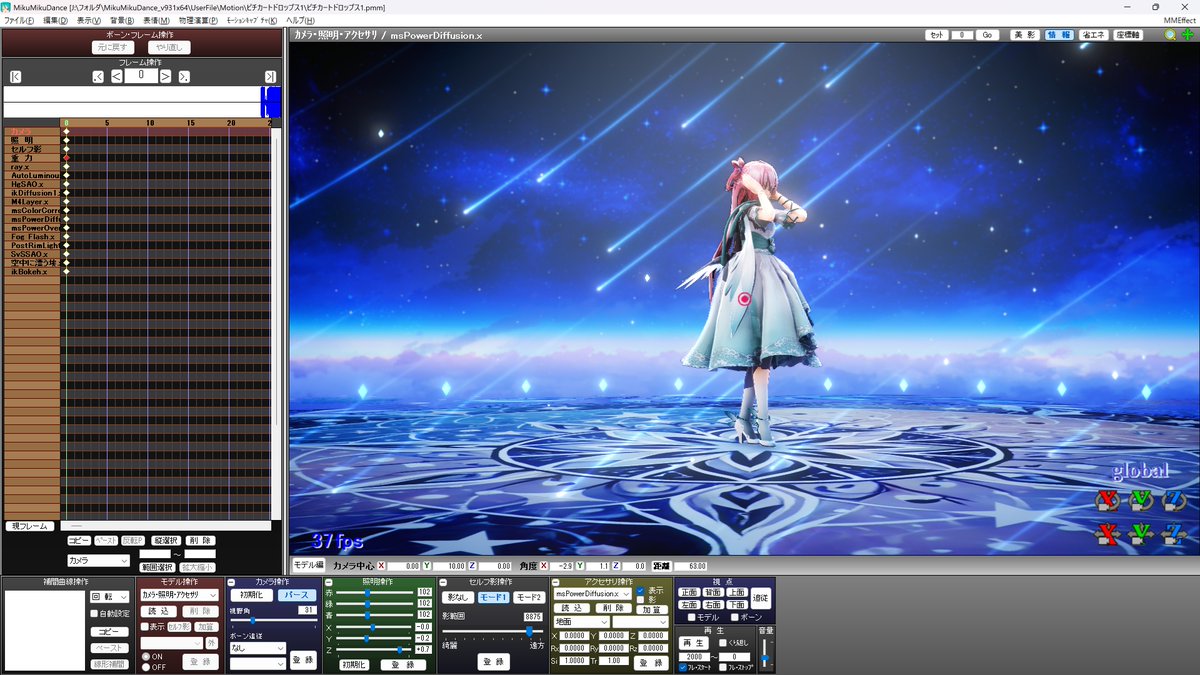Viewport: 1200px width, 675px height.
Task: Uncheck フレ・スタート checkbox
Action: click(x=683, y=667)
